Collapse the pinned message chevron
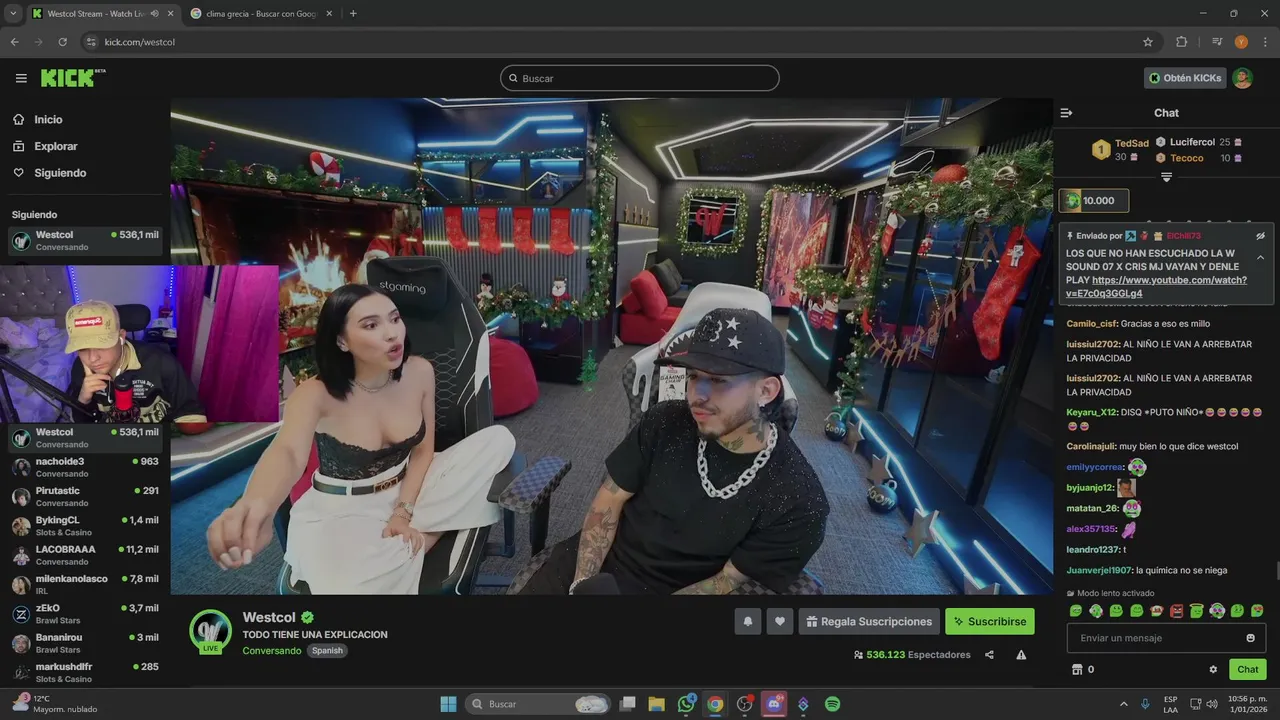The image size is (1280, 720). (1260, 257)
